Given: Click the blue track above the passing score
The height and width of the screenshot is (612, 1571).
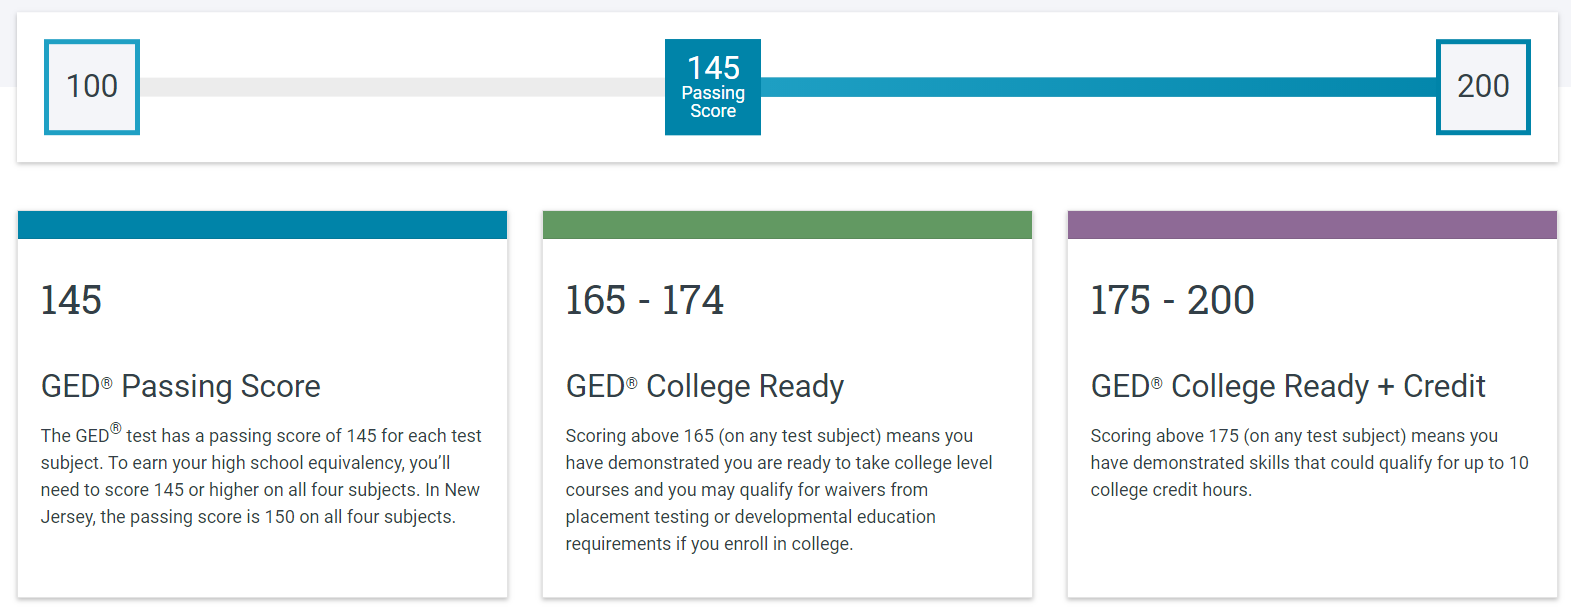Looking at the screenshot, I should click(1098, 87).
